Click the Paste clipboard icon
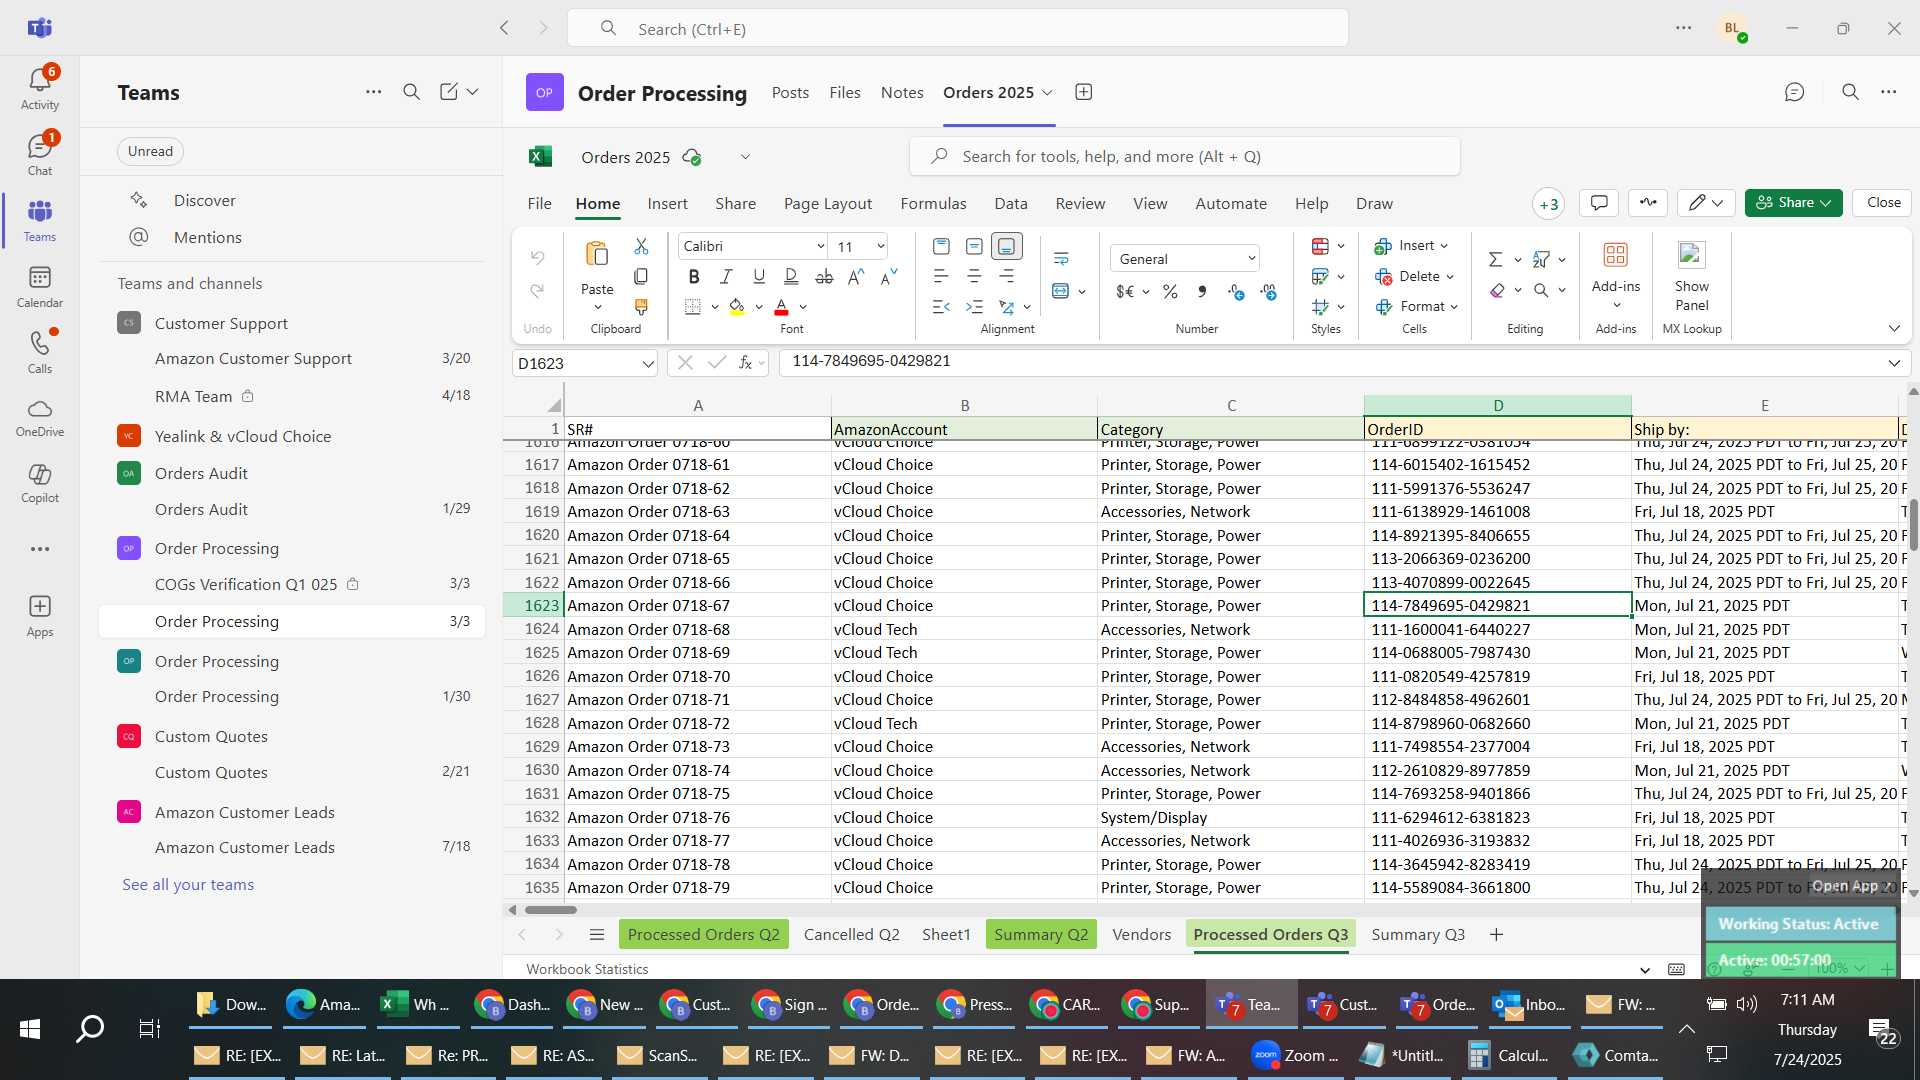The height and width of the screenshot is (1080, 1920). 597,255
